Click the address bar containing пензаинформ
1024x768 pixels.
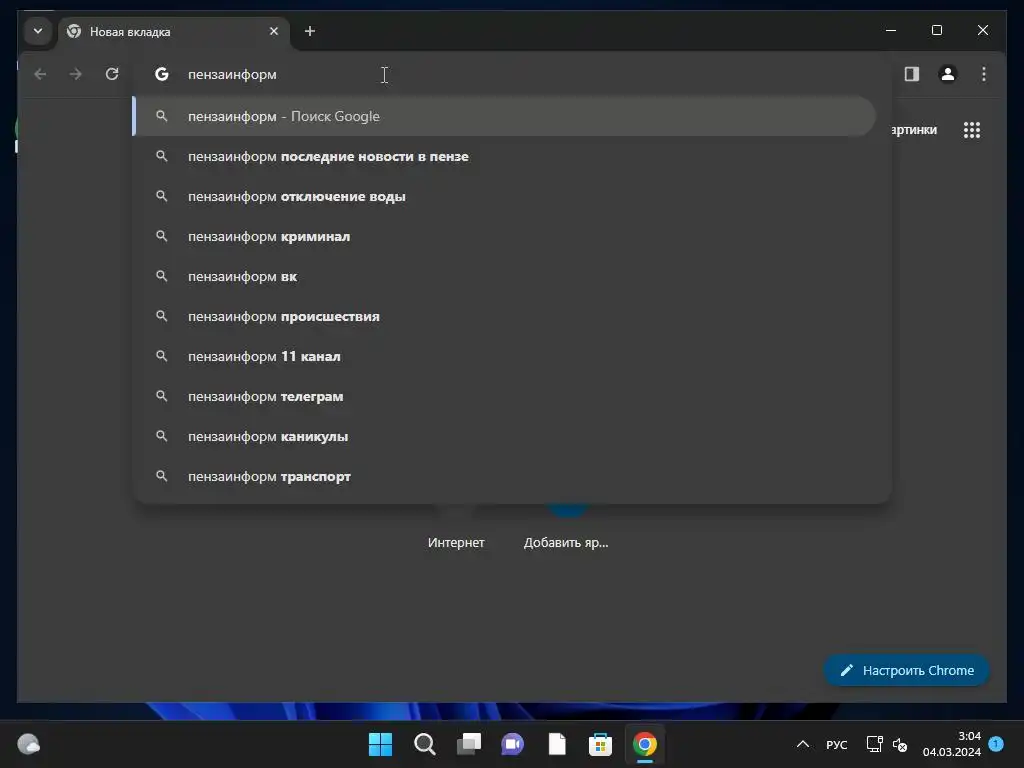513,74
